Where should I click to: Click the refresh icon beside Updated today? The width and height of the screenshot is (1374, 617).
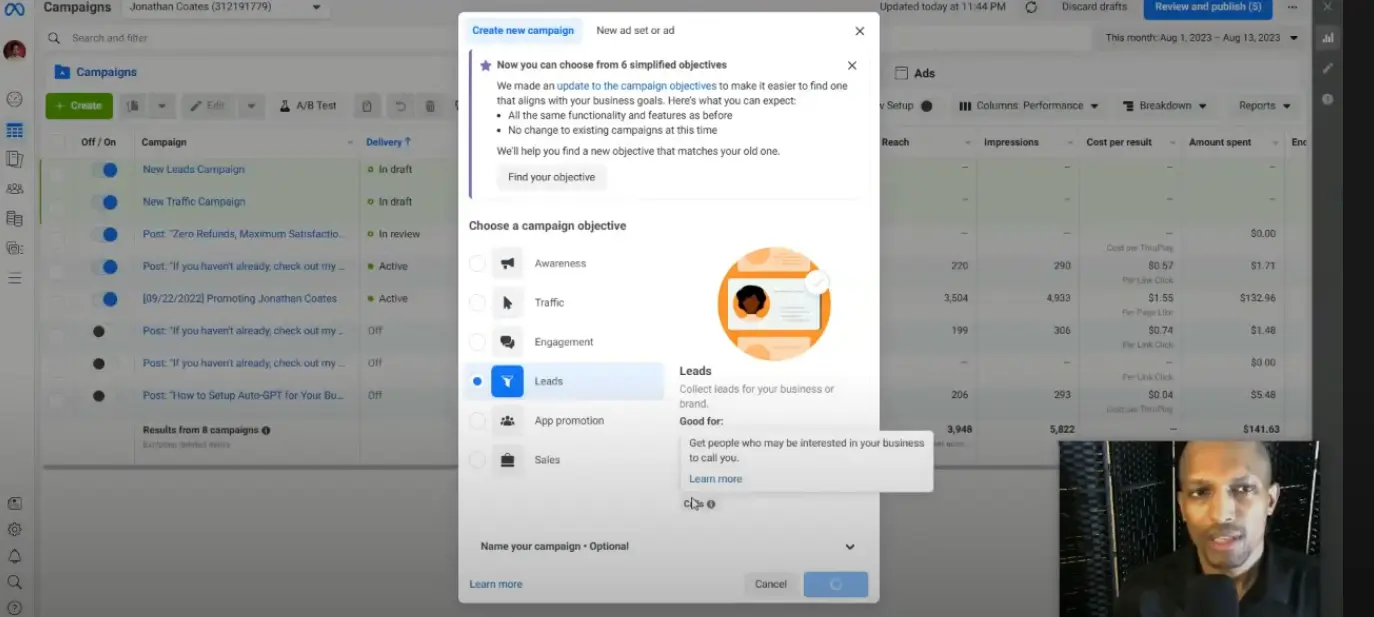[x=1031, y=7]
